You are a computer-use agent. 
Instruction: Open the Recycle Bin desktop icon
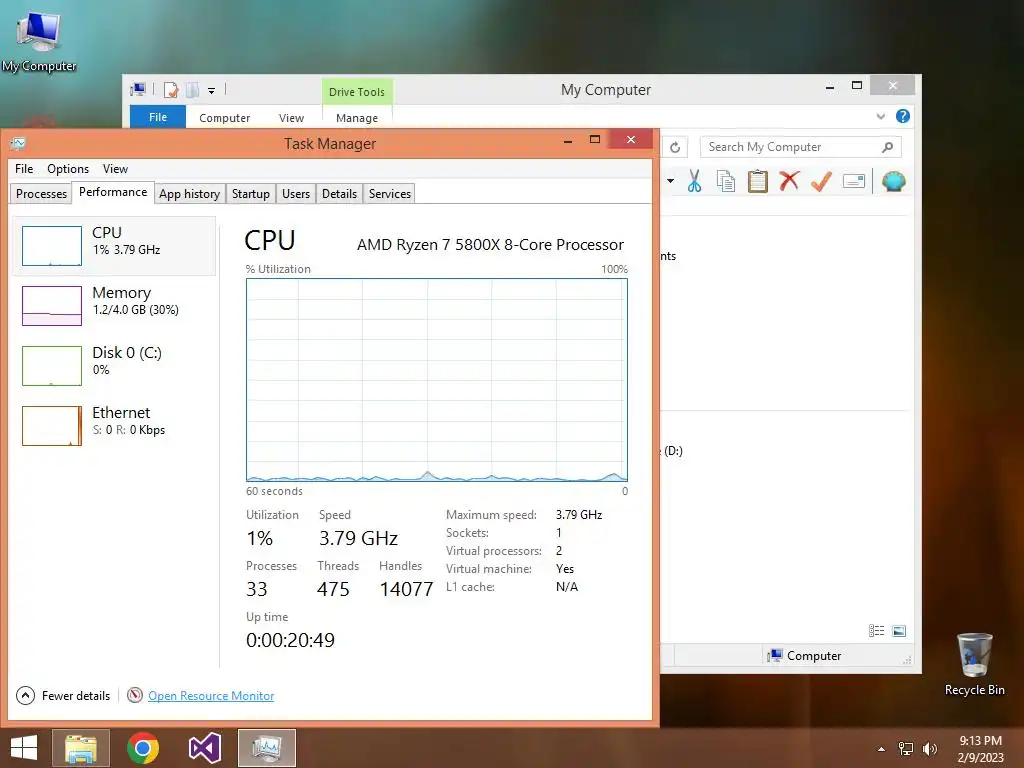974,664
